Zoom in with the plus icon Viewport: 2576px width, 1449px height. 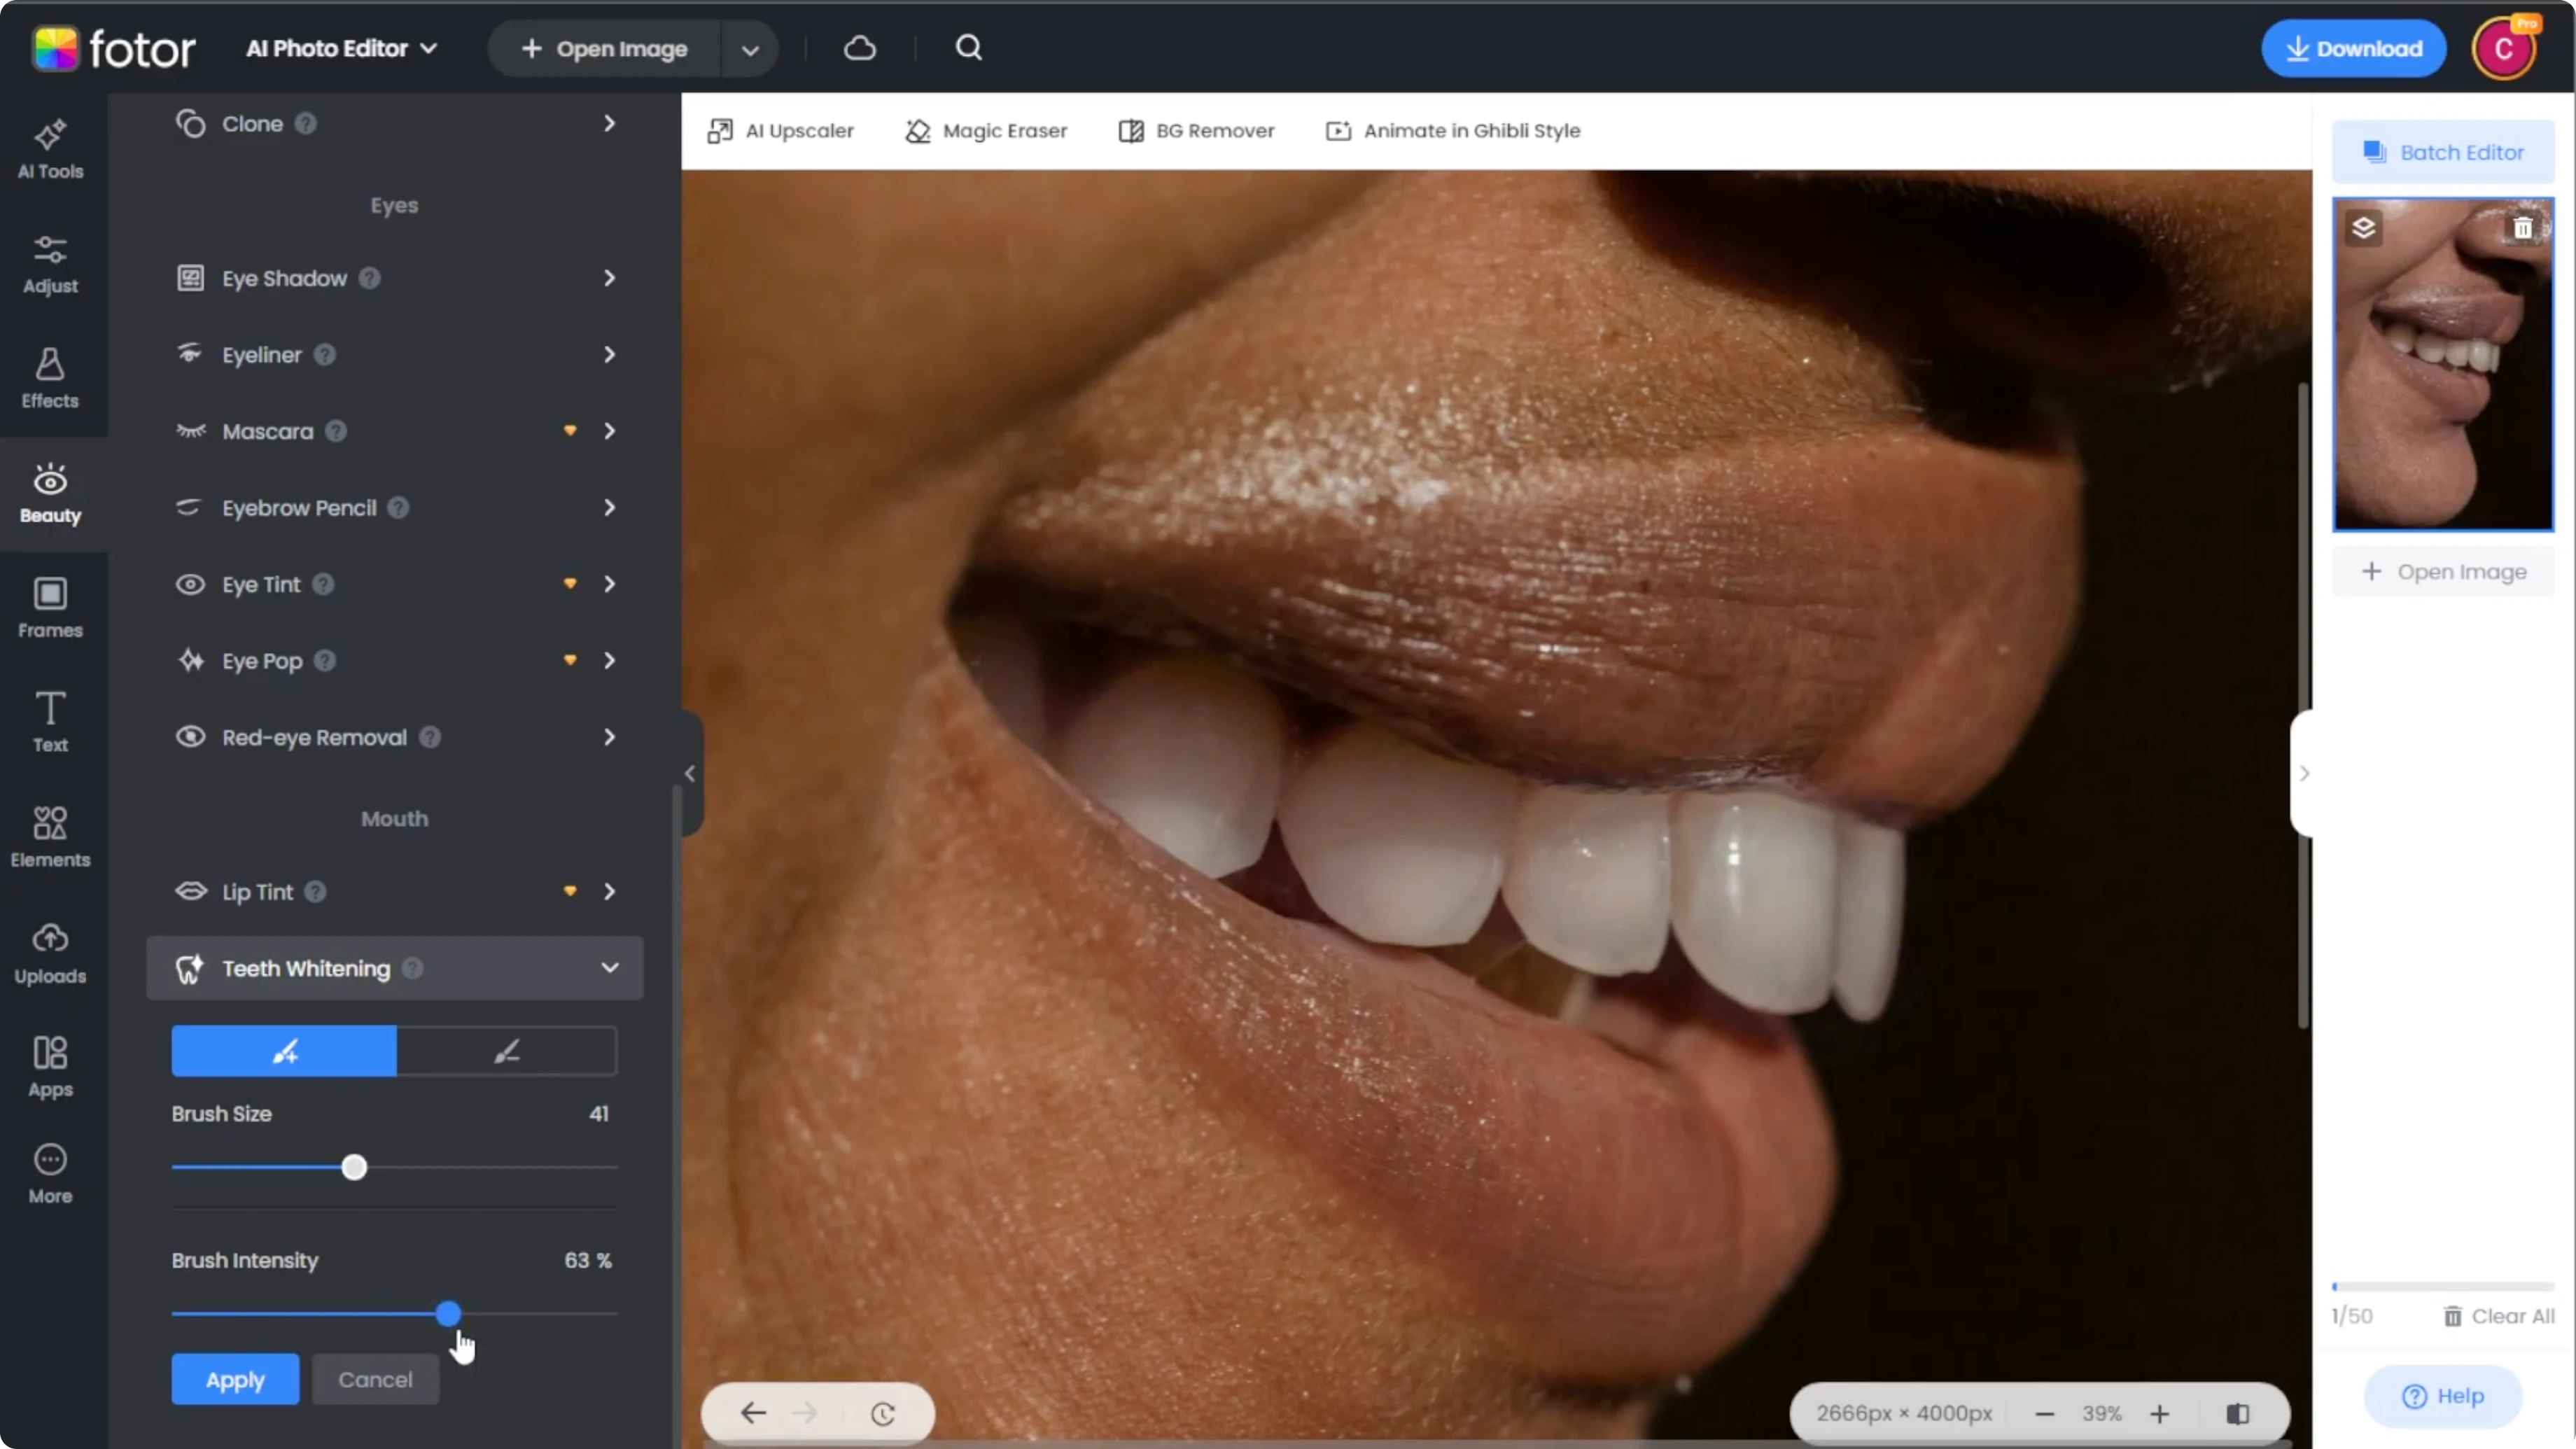coord(2160,1414)
